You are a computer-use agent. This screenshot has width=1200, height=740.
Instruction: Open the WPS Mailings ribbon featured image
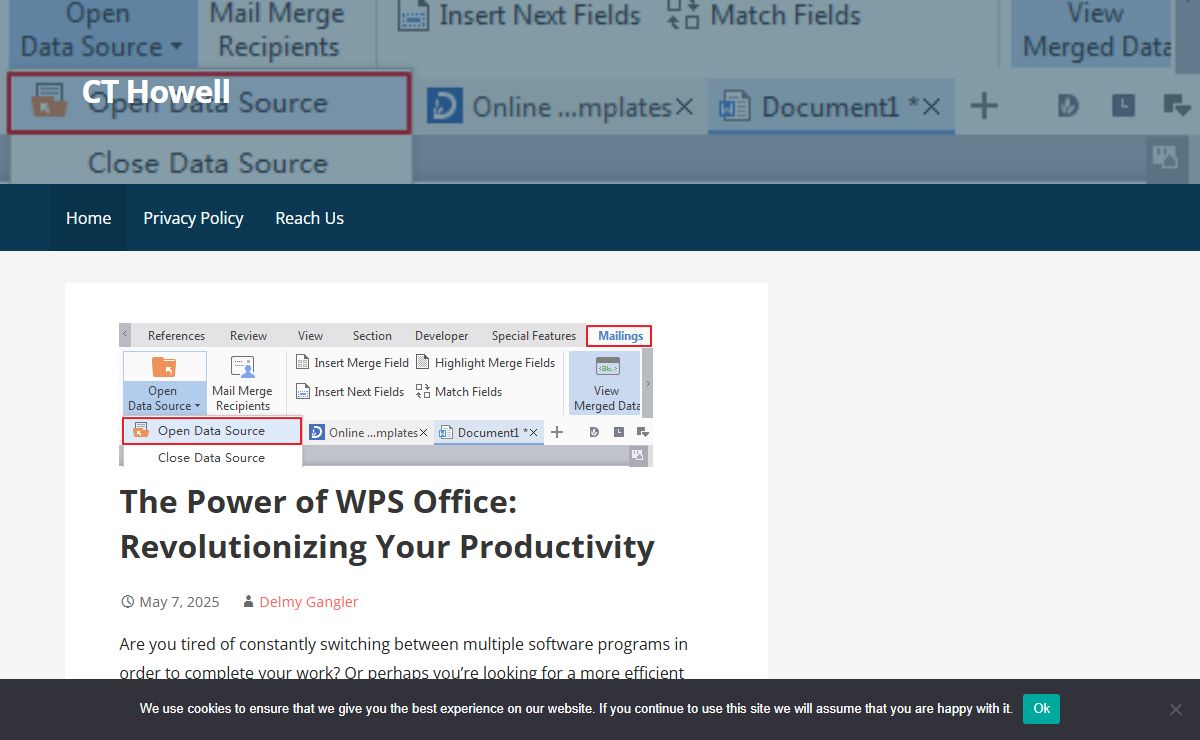[386, 395]
